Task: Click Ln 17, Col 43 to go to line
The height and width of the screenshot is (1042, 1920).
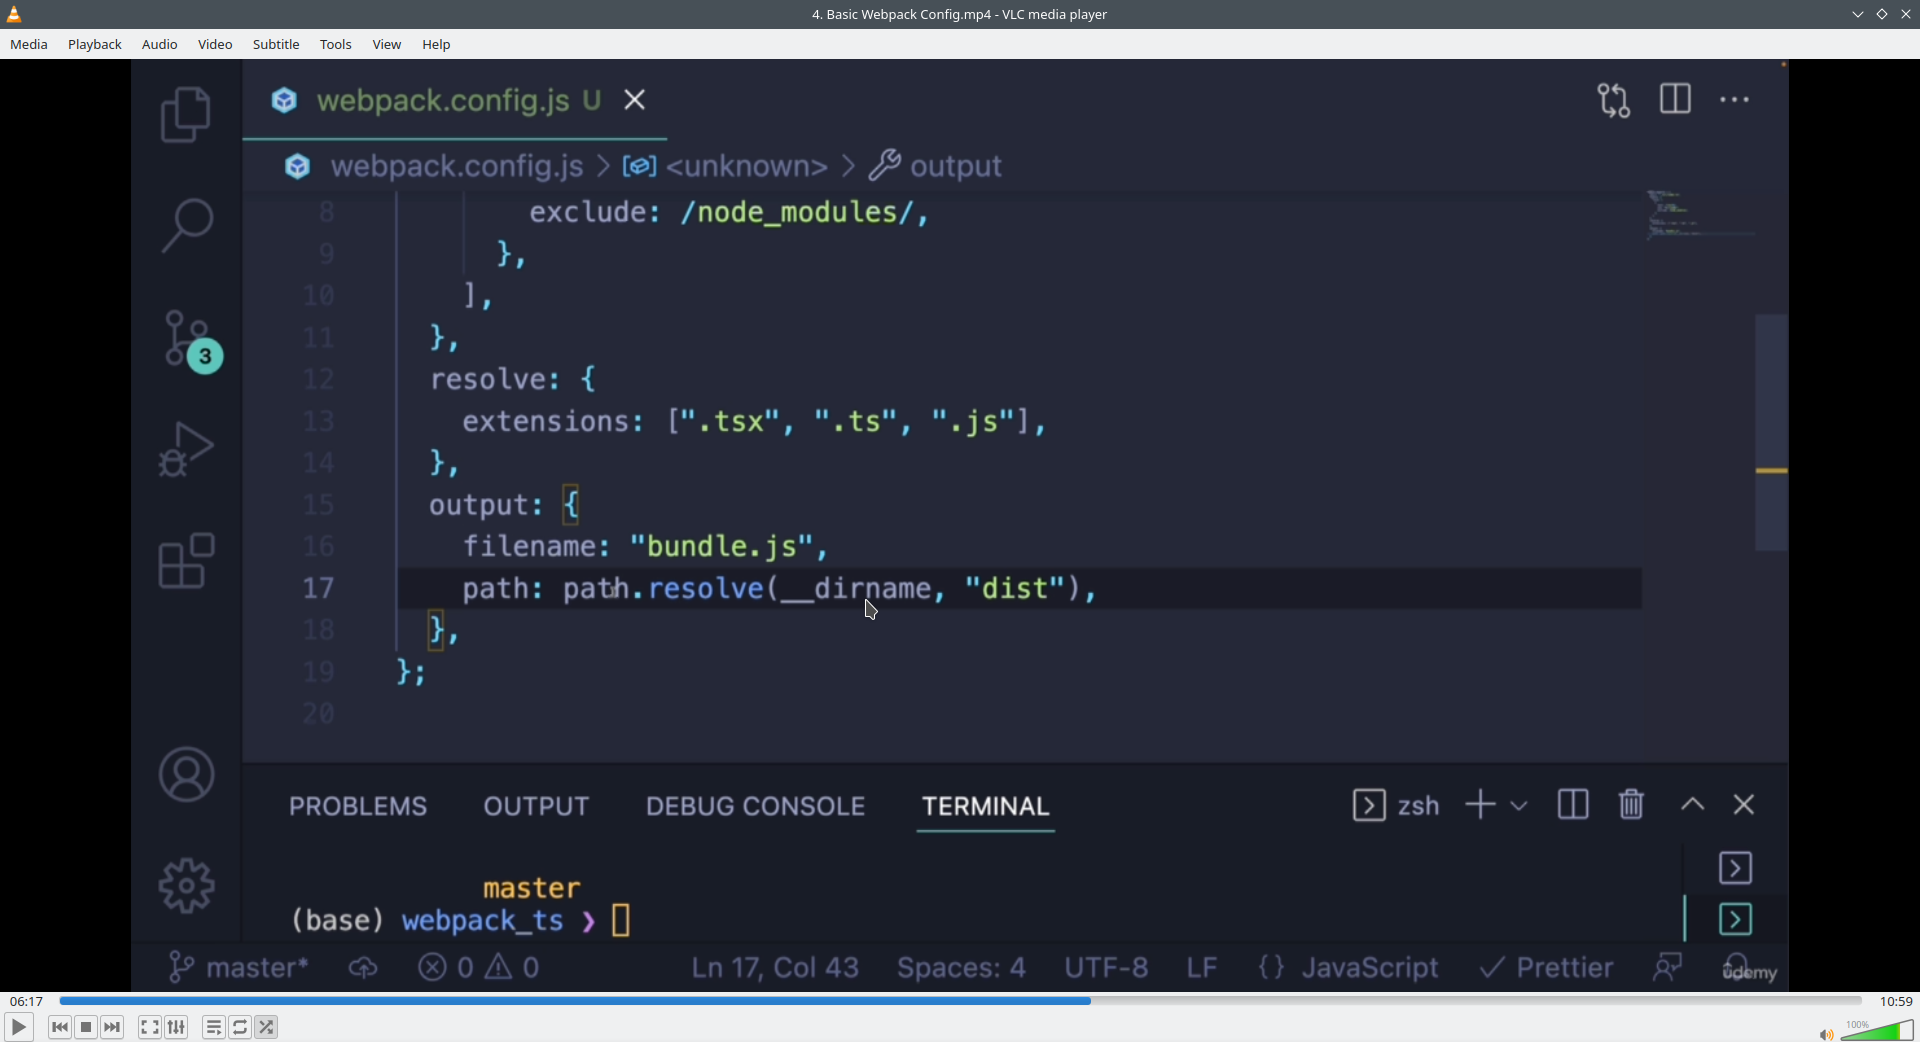Action: 775,968
